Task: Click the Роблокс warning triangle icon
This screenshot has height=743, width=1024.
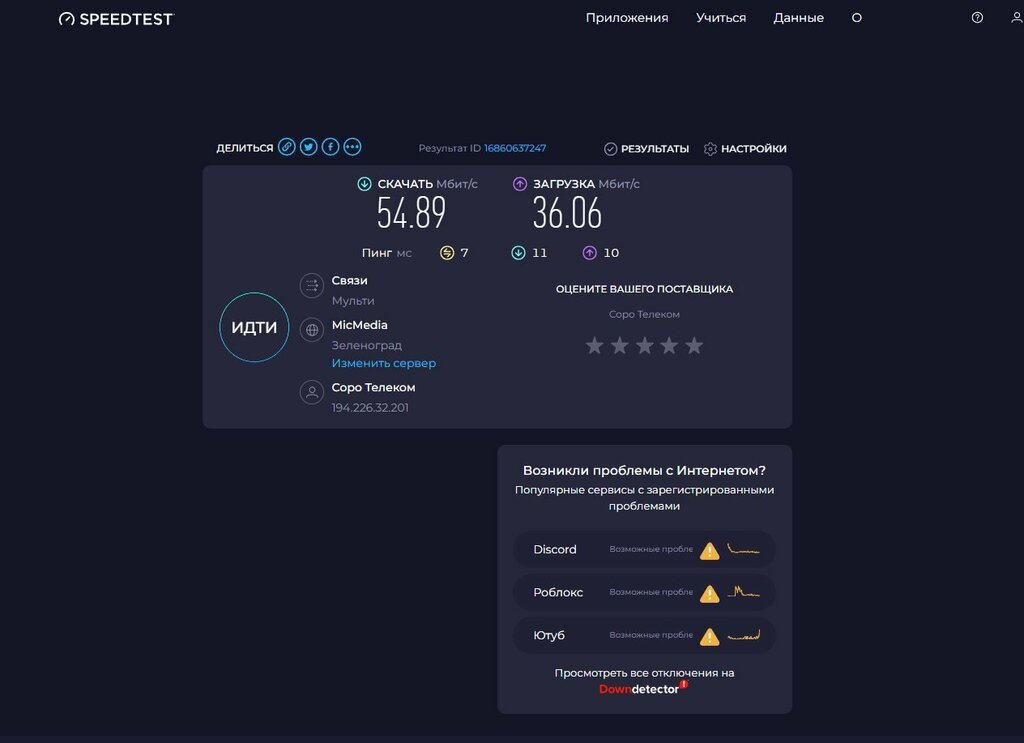Action: click(709, 593)
